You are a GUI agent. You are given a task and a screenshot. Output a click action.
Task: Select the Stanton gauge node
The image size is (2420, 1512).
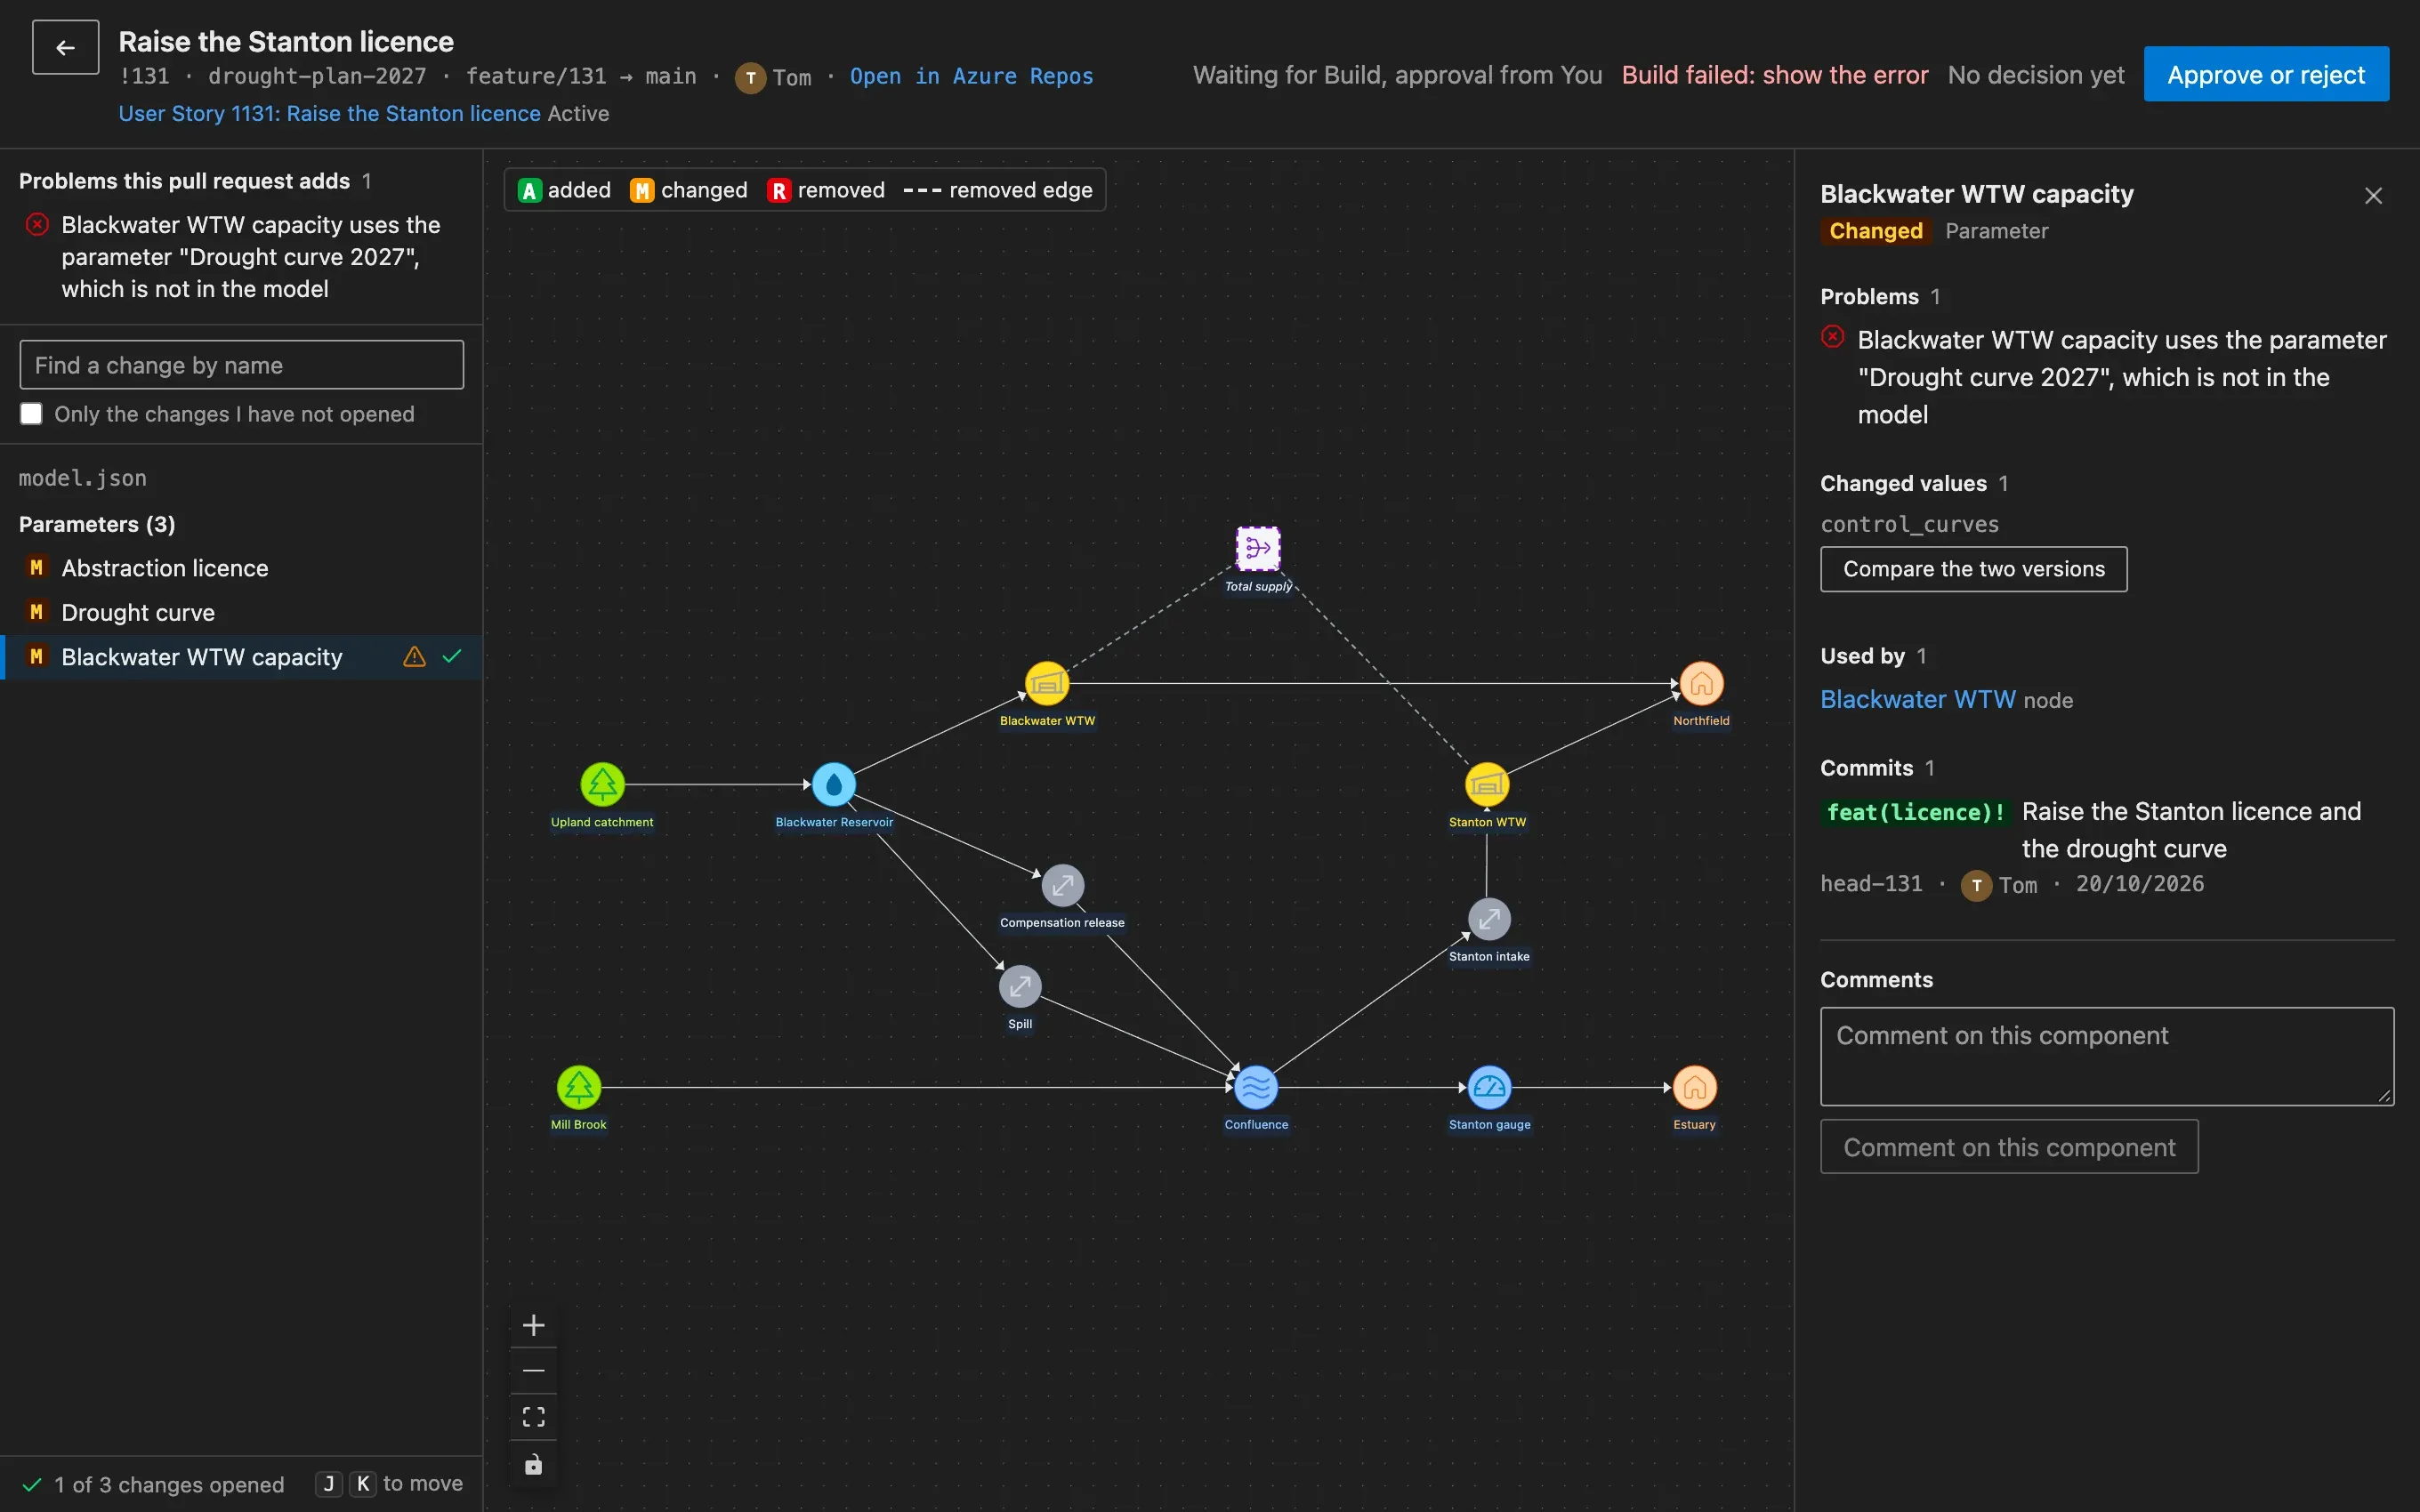[1489, 1088]
